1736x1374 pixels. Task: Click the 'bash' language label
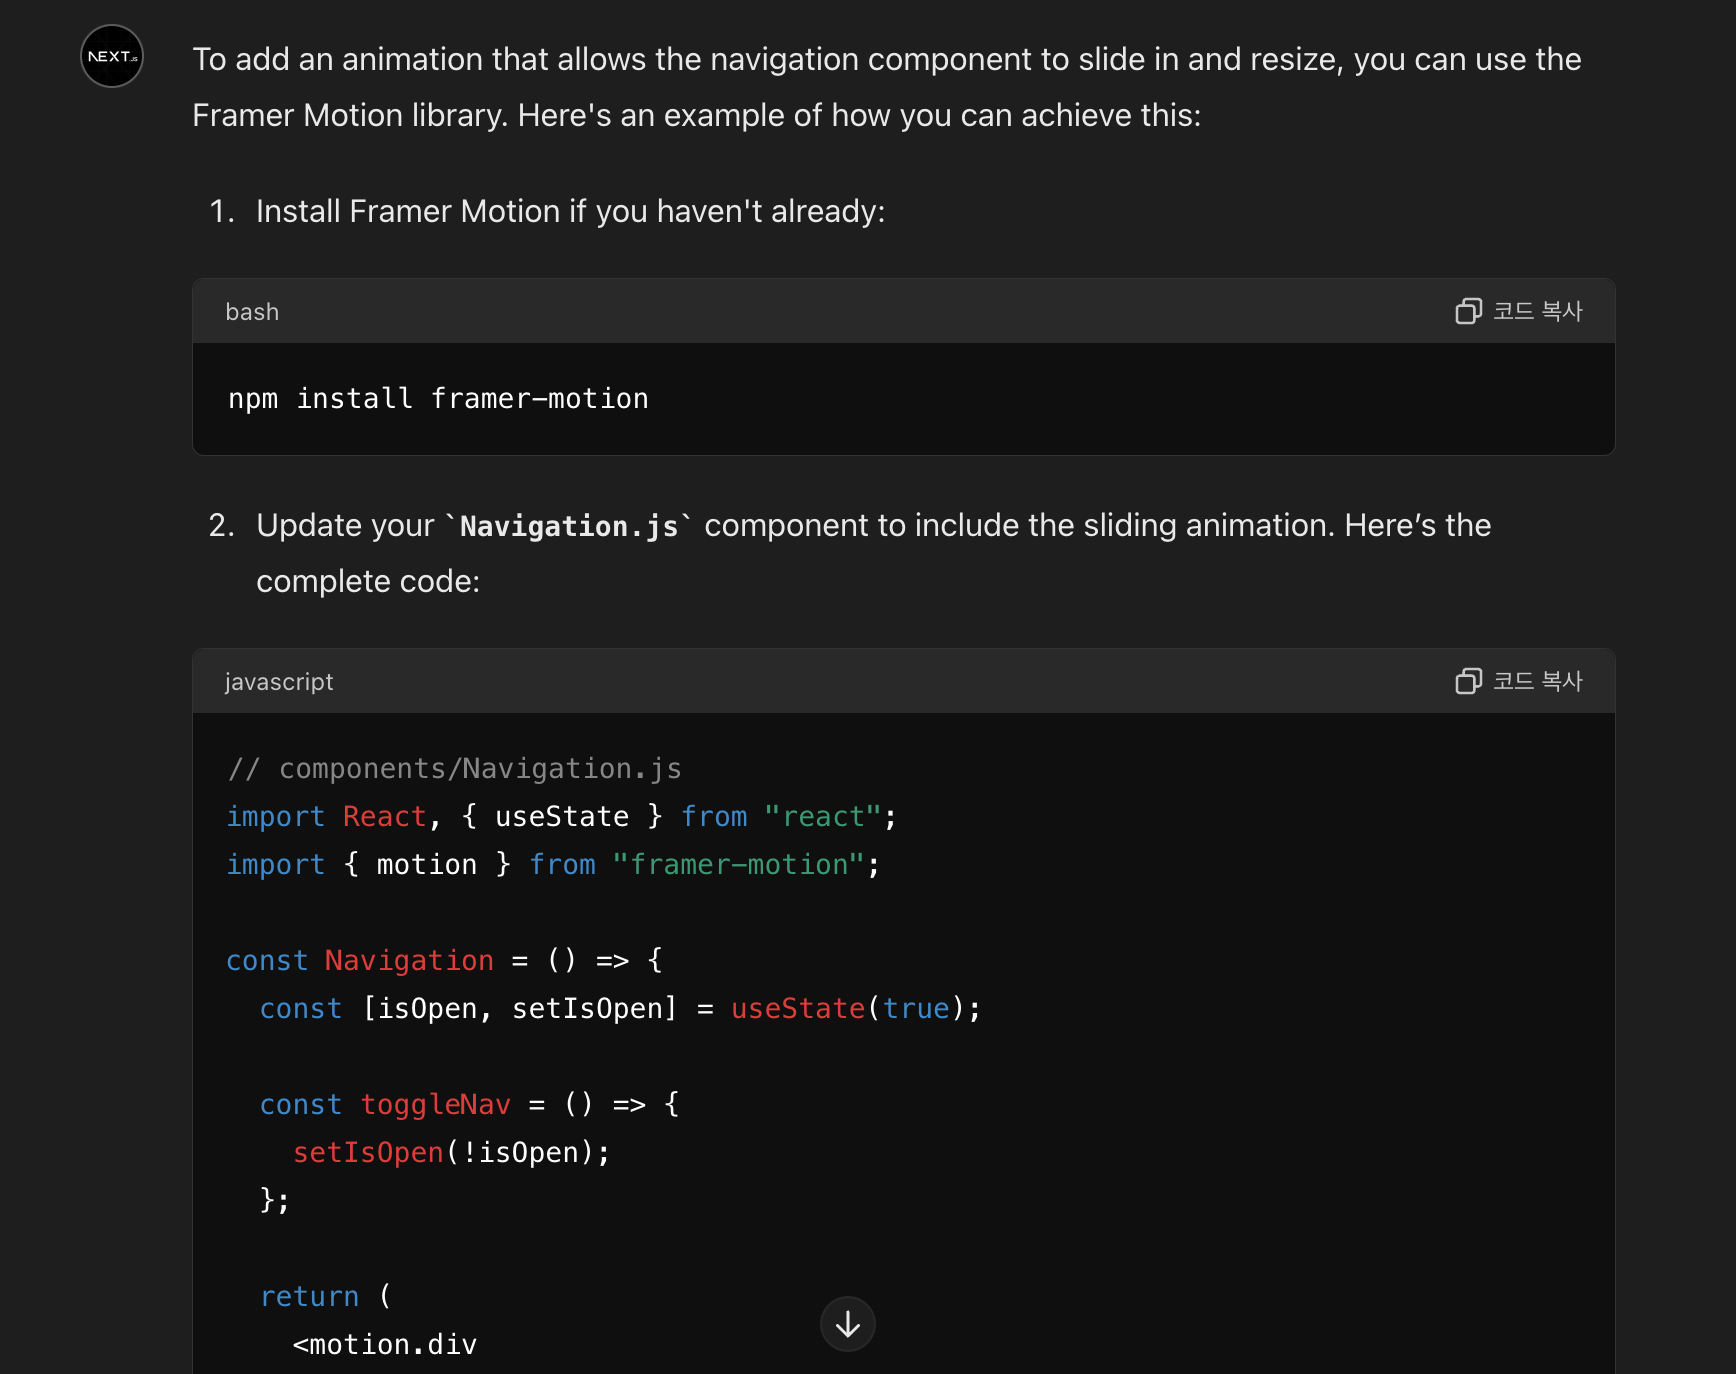[252, 312]
